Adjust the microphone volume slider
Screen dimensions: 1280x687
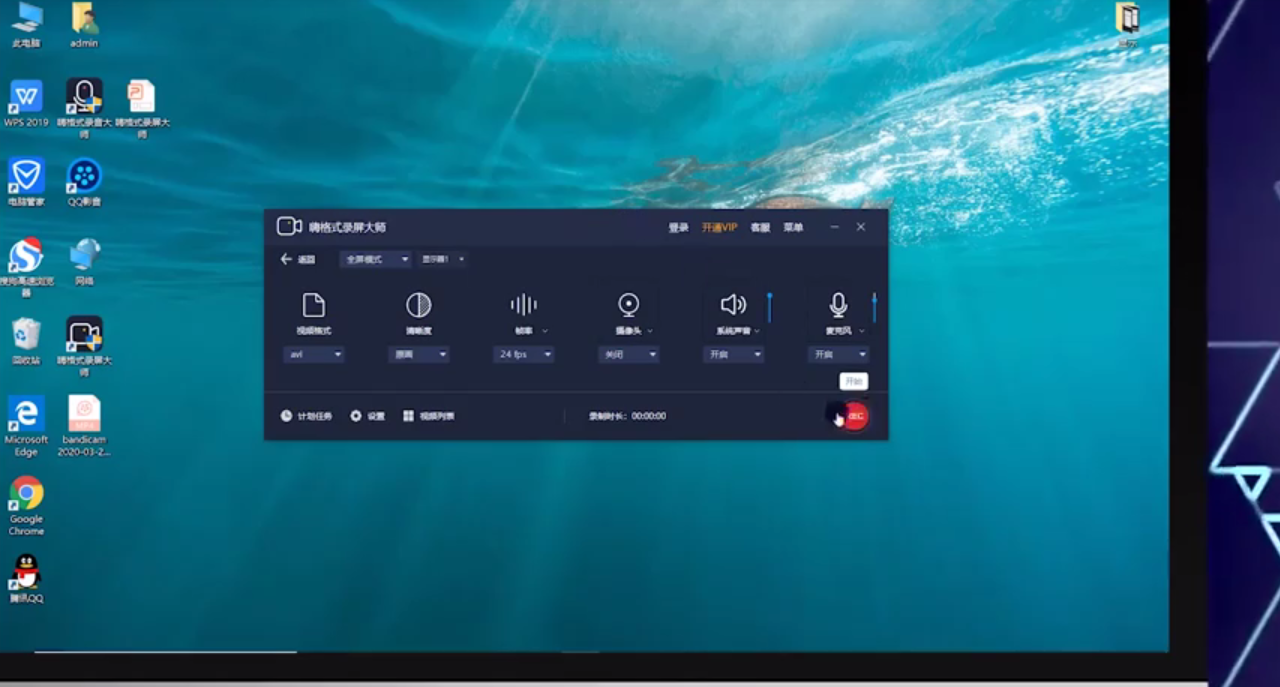point(874,307)
